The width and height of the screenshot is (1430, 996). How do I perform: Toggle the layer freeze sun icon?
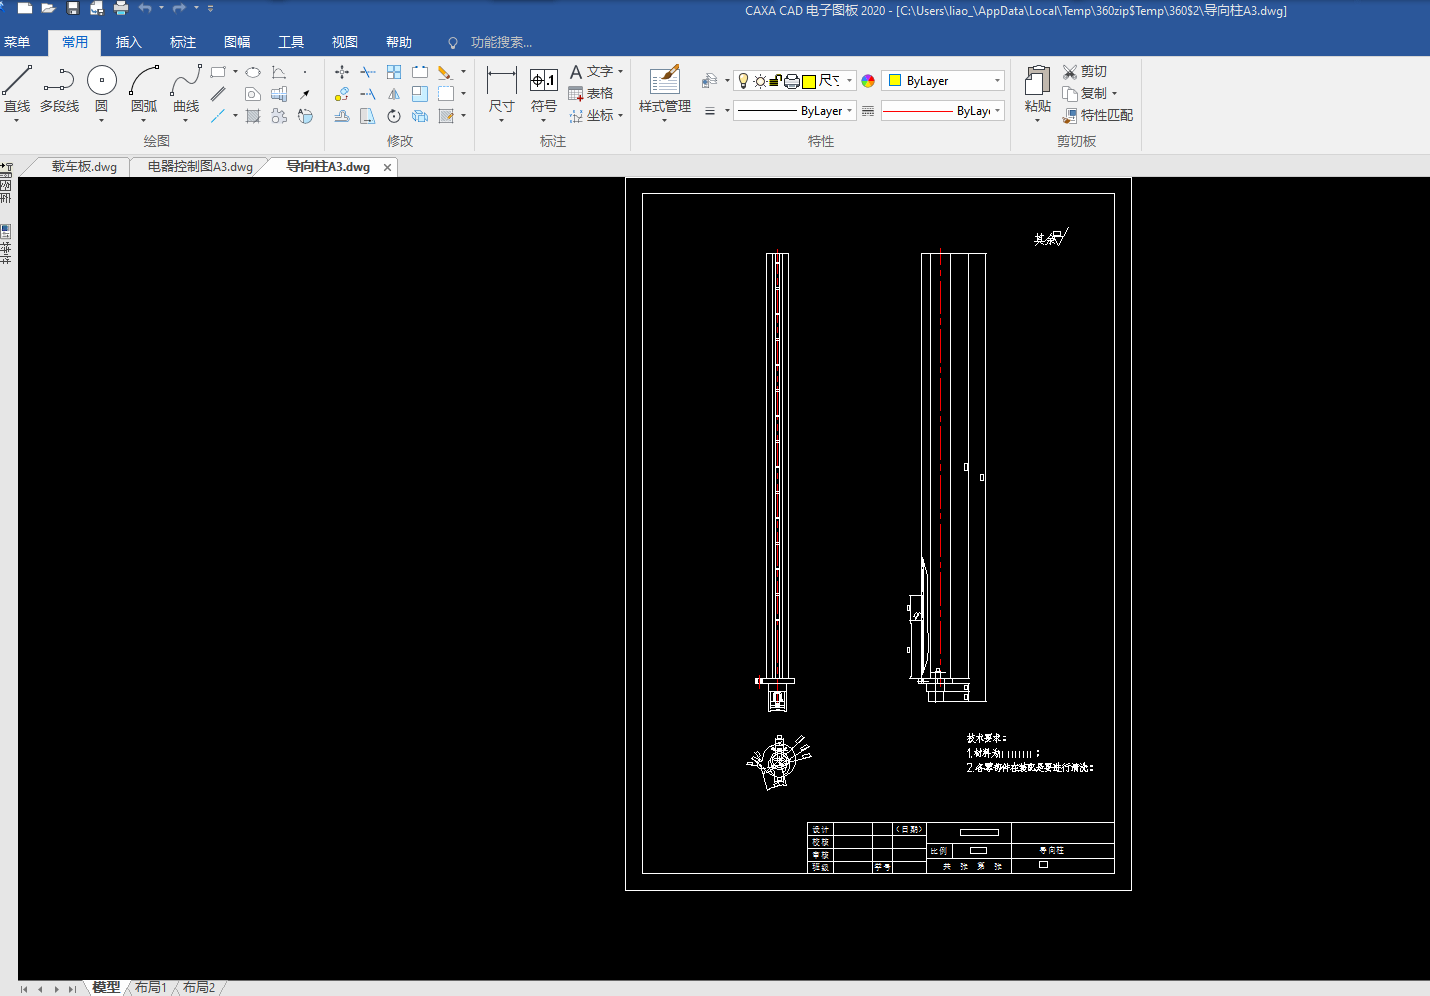pos(760,81)
